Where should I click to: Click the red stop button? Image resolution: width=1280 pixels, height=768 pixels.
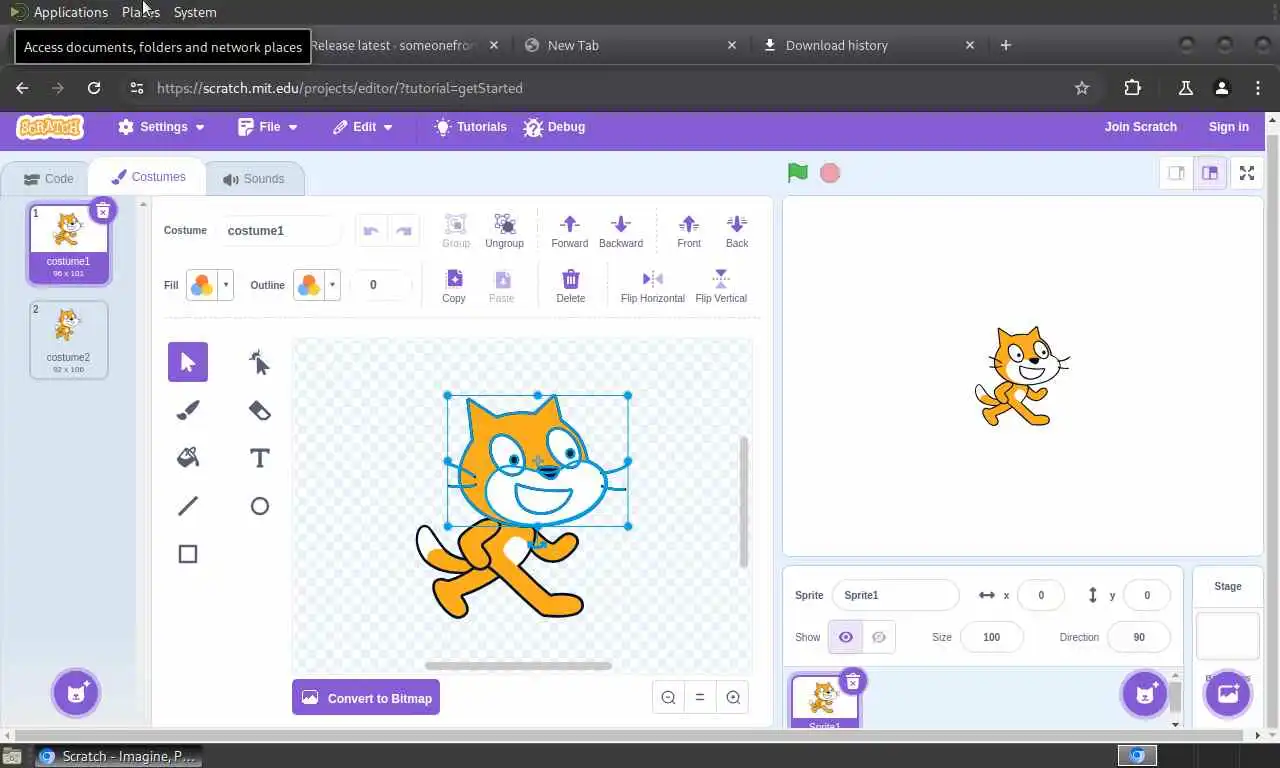pos(830,173)
